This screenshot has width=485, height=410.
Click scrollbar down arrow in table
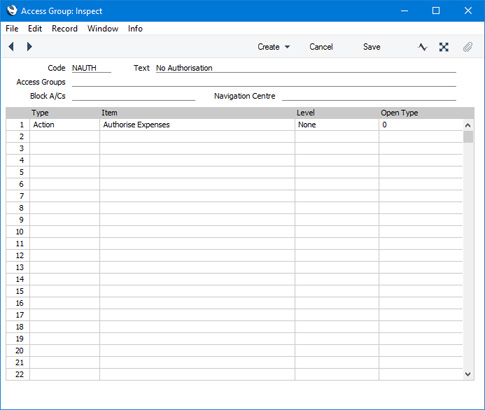click(x=468, y=374)
